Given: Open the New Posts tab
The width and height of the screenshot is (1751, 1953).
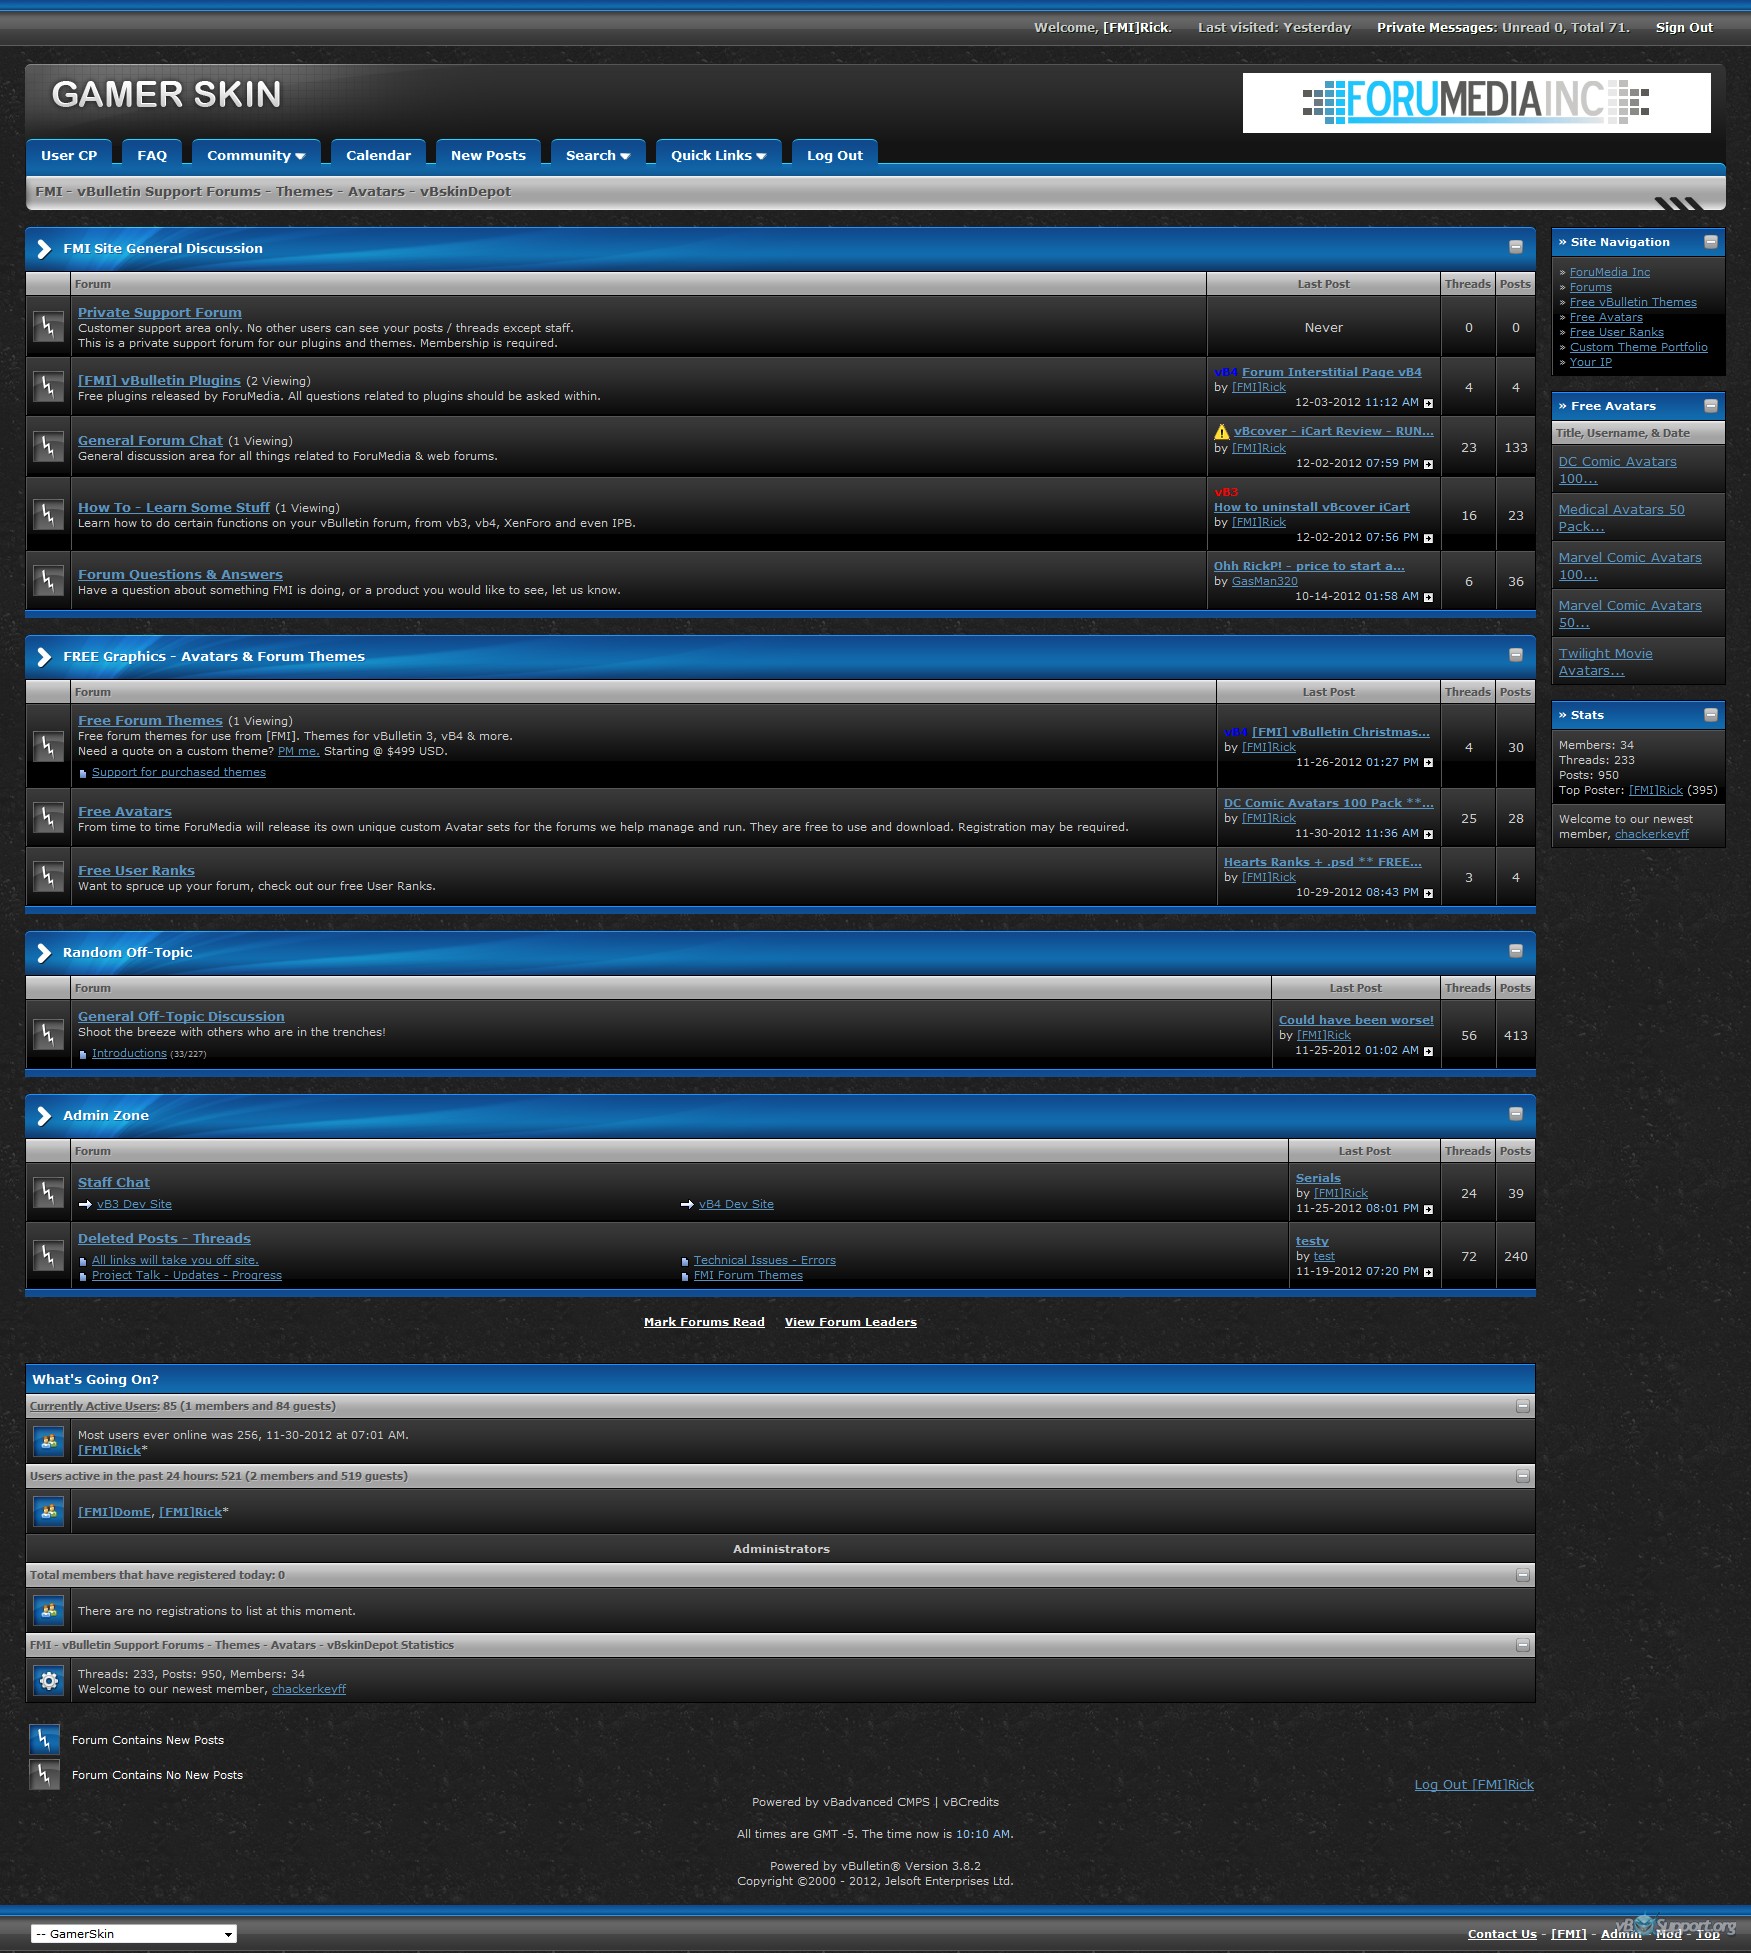Looking at the screenshot, I should 488,155.
